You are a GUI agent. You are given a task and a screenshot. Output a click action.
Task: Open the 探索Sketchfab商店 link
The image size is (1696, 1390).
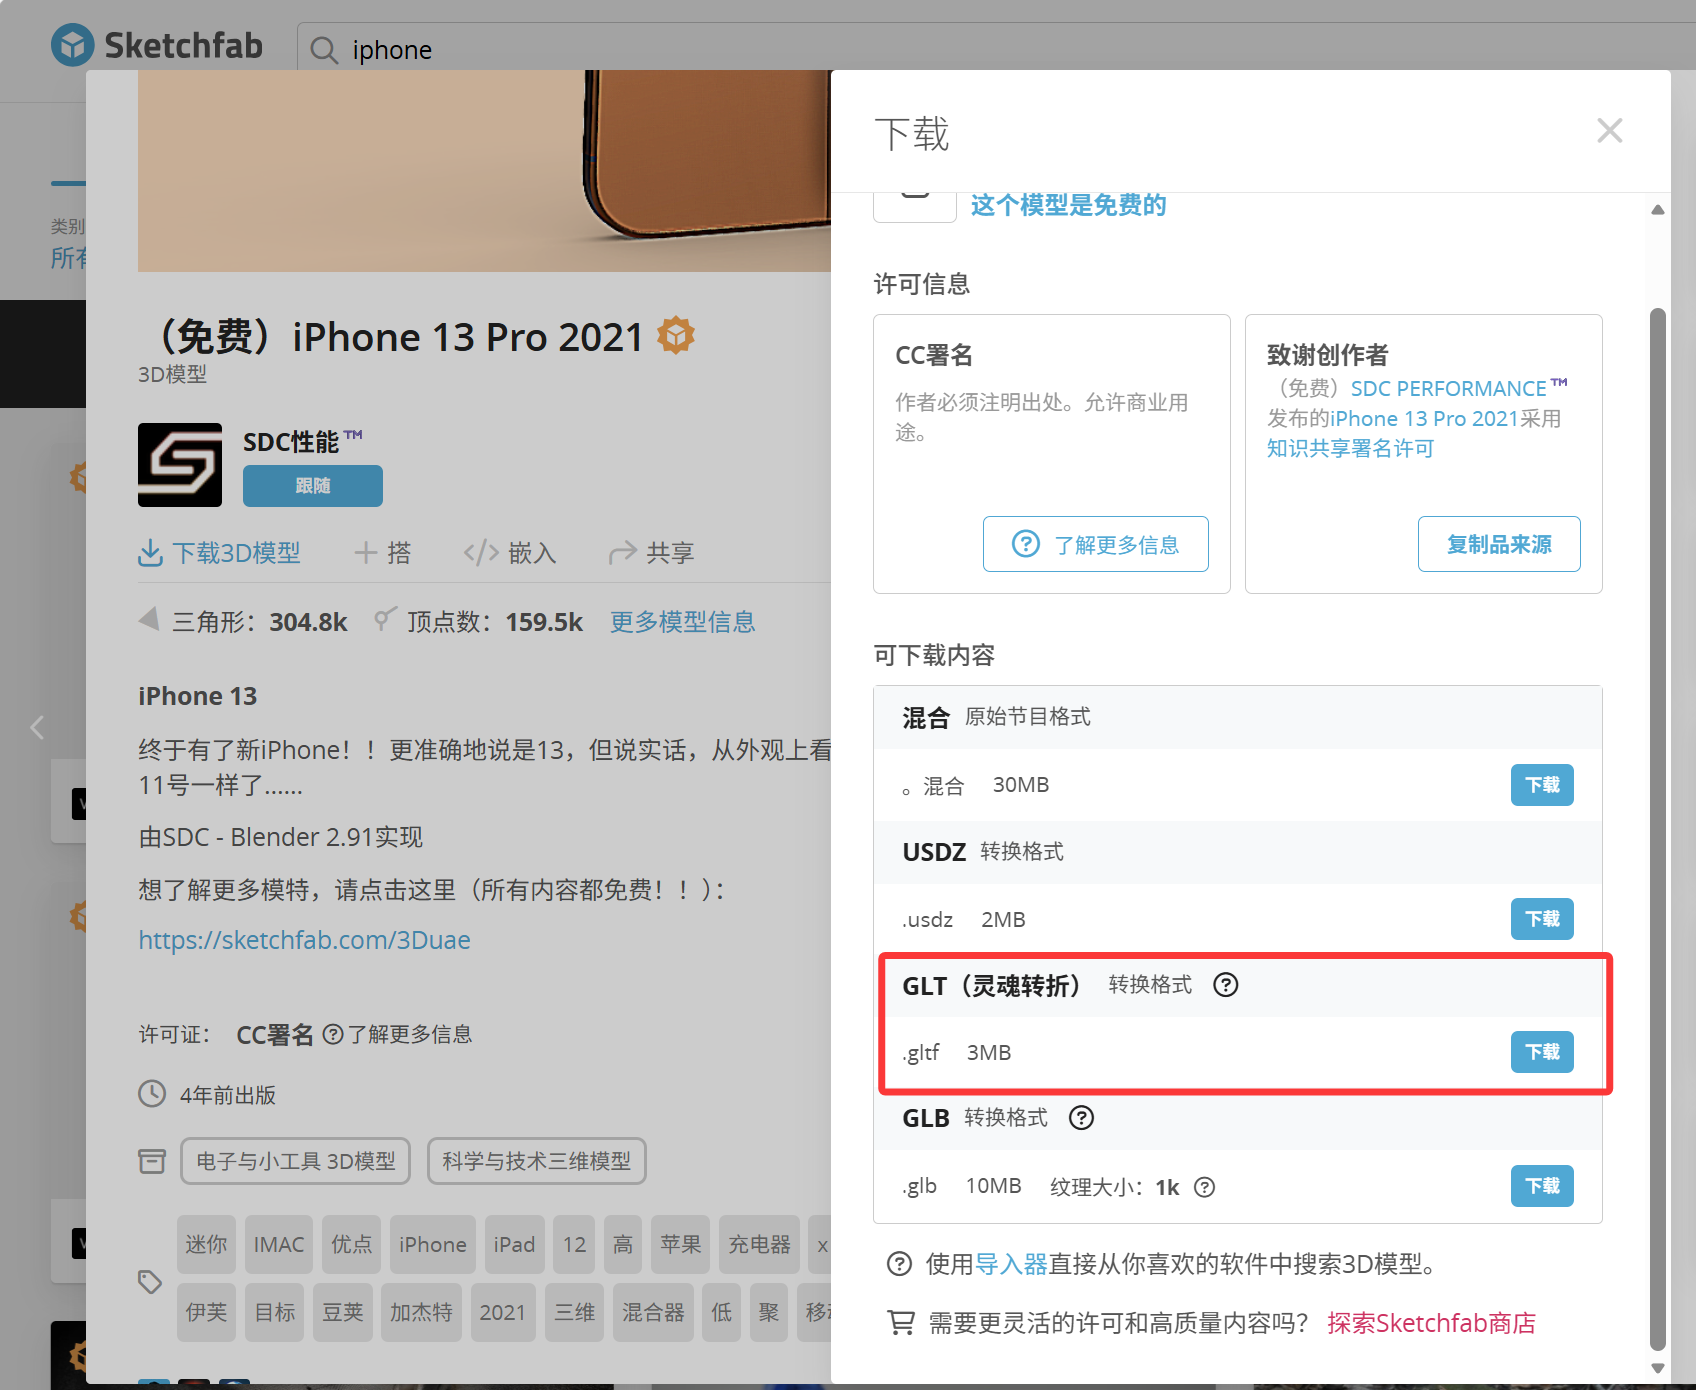(x=1432, y=1322)
